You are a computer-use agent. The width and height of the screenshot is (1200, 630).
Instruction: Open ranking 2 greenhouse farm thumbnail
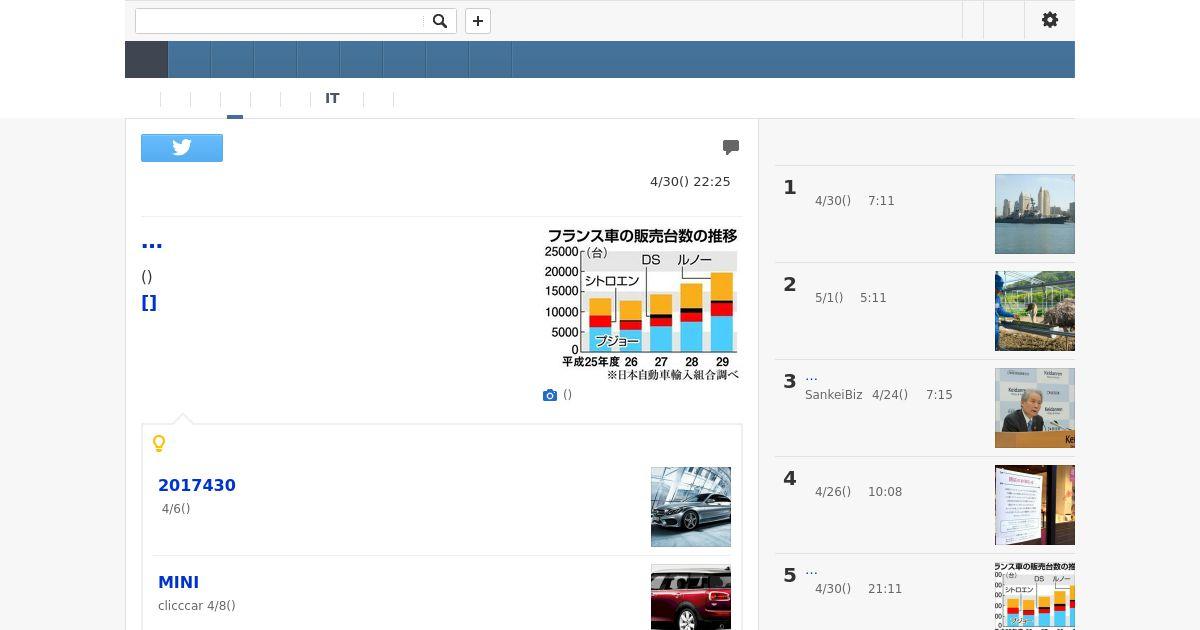point(1035,311)
